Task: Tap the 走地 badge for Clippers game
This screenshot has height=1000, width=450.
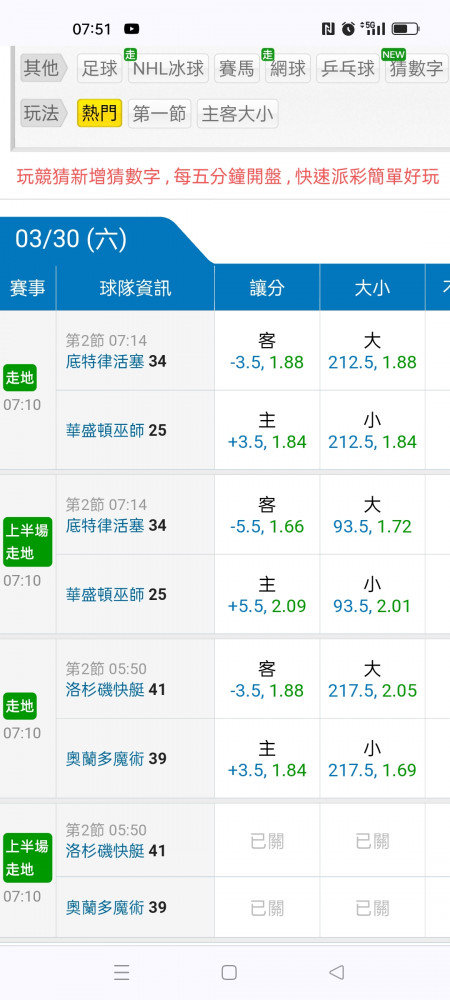Action: click(x=20, y=706)
